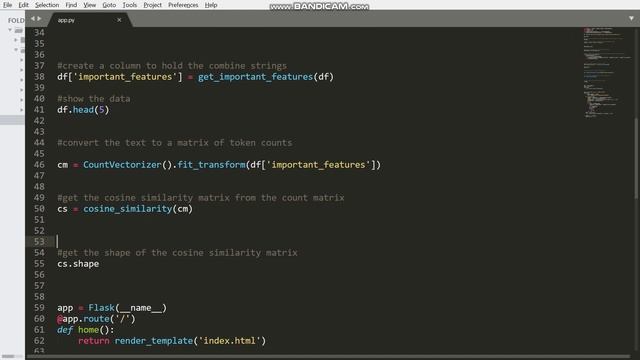The height and width of the screenshot is (360, 640).
Task: Click cs.shape on line 55
Action: click(x=78, y=264)
